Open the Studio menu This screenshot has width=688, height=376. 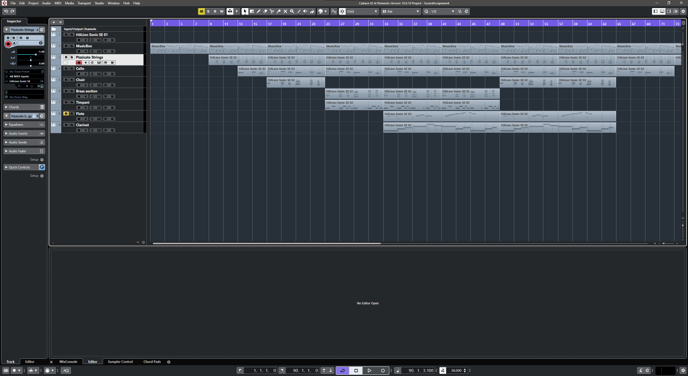[99, 3]
